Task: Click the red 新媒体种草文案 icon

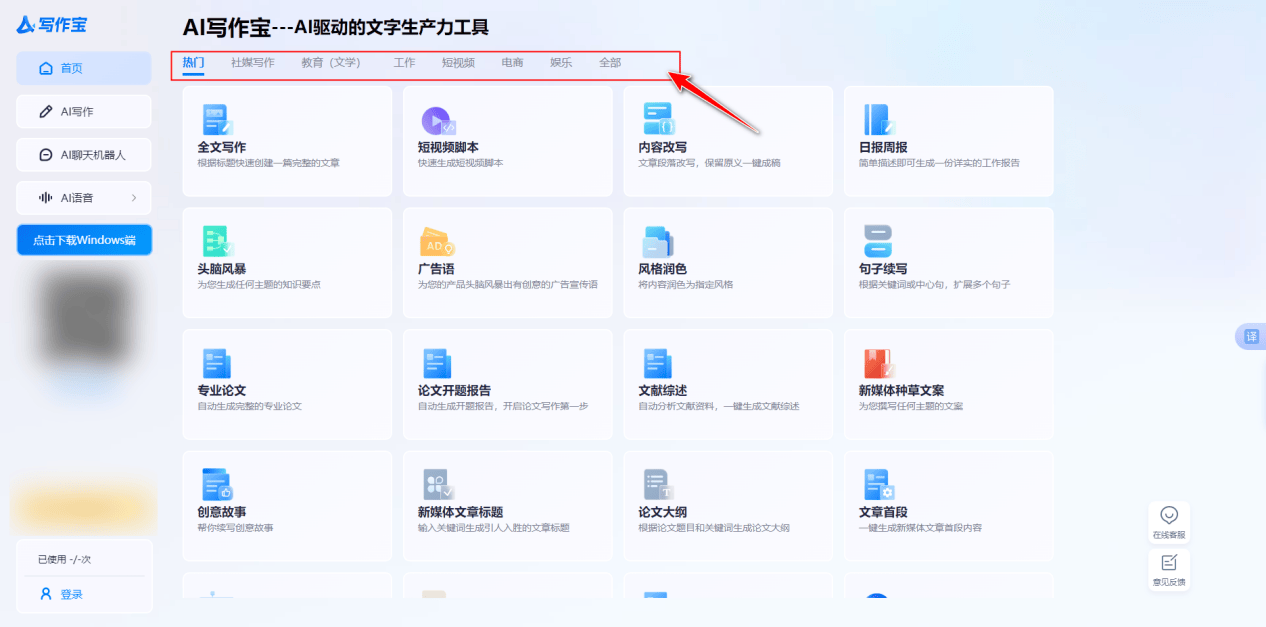Action: [878, 364]
